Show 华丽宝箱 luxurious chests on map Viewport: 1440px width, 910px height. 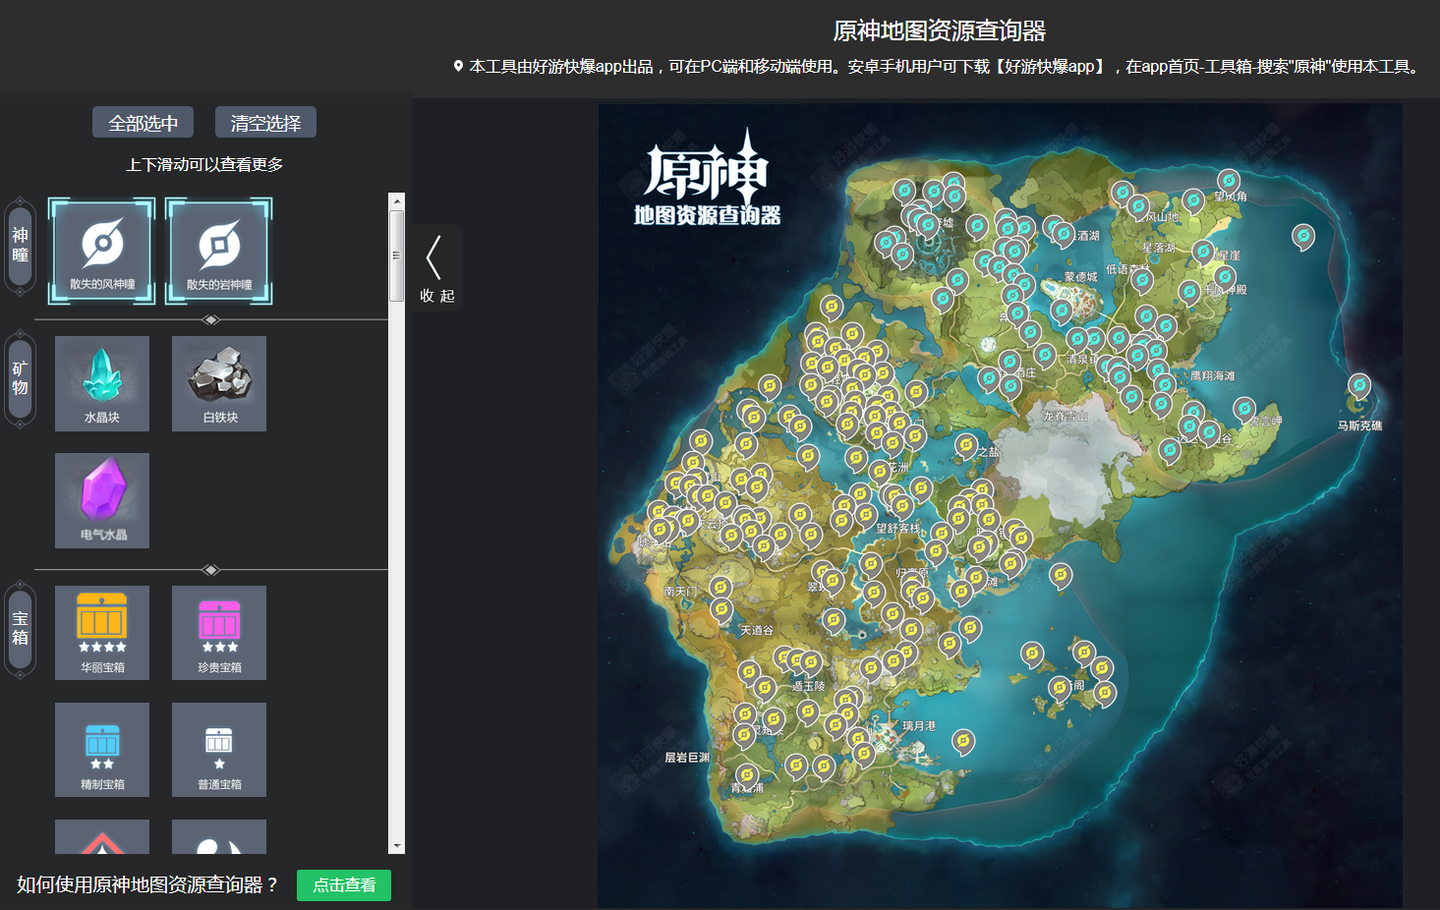(x=102, y=633)
